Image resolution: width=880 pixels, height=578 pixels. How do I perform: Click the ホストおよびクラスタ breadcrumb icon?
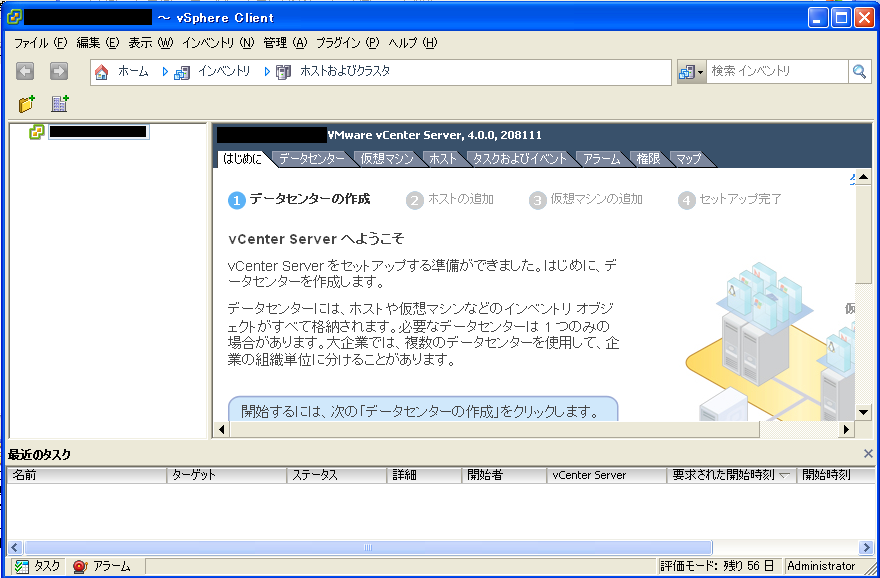[x=283, y=72]
